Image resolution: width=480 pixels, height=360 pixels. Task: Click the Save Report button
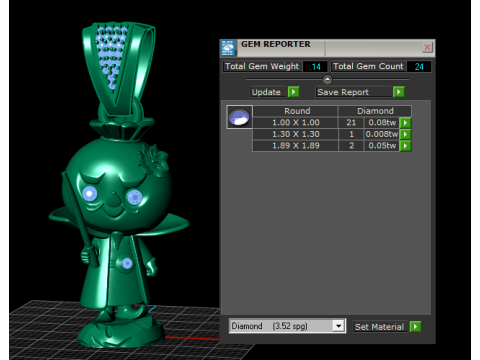coord(354,92)
